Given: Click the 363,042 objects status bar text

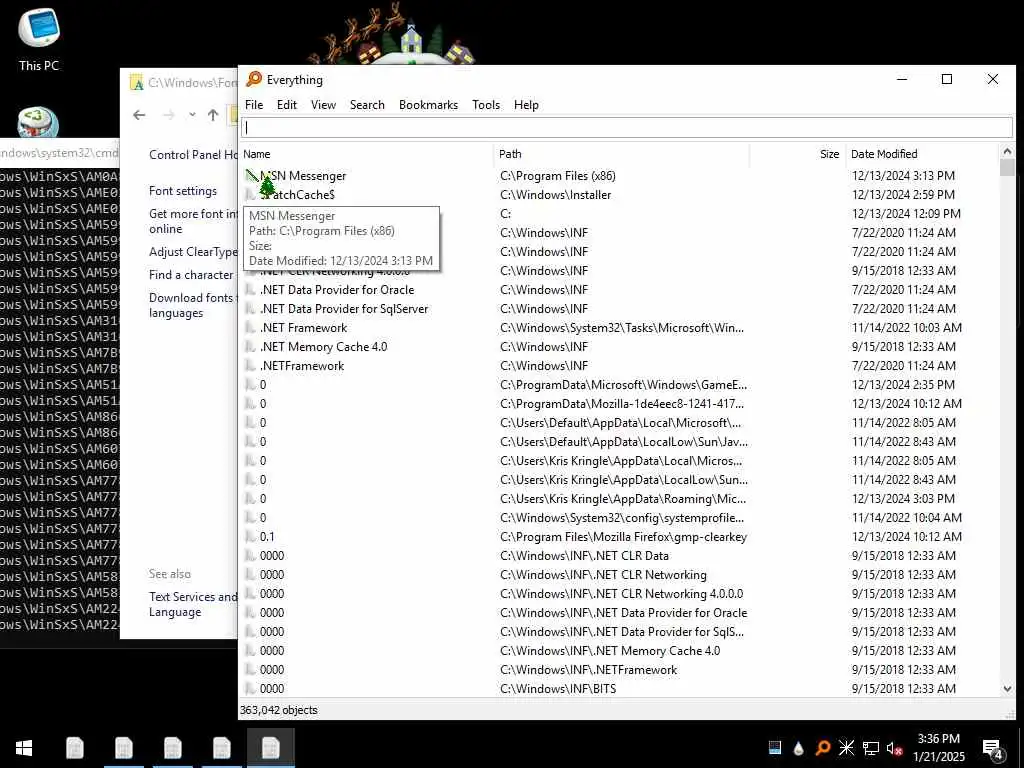Looking at the screenshot, I should pyautogui.click(x=279, y=710).
